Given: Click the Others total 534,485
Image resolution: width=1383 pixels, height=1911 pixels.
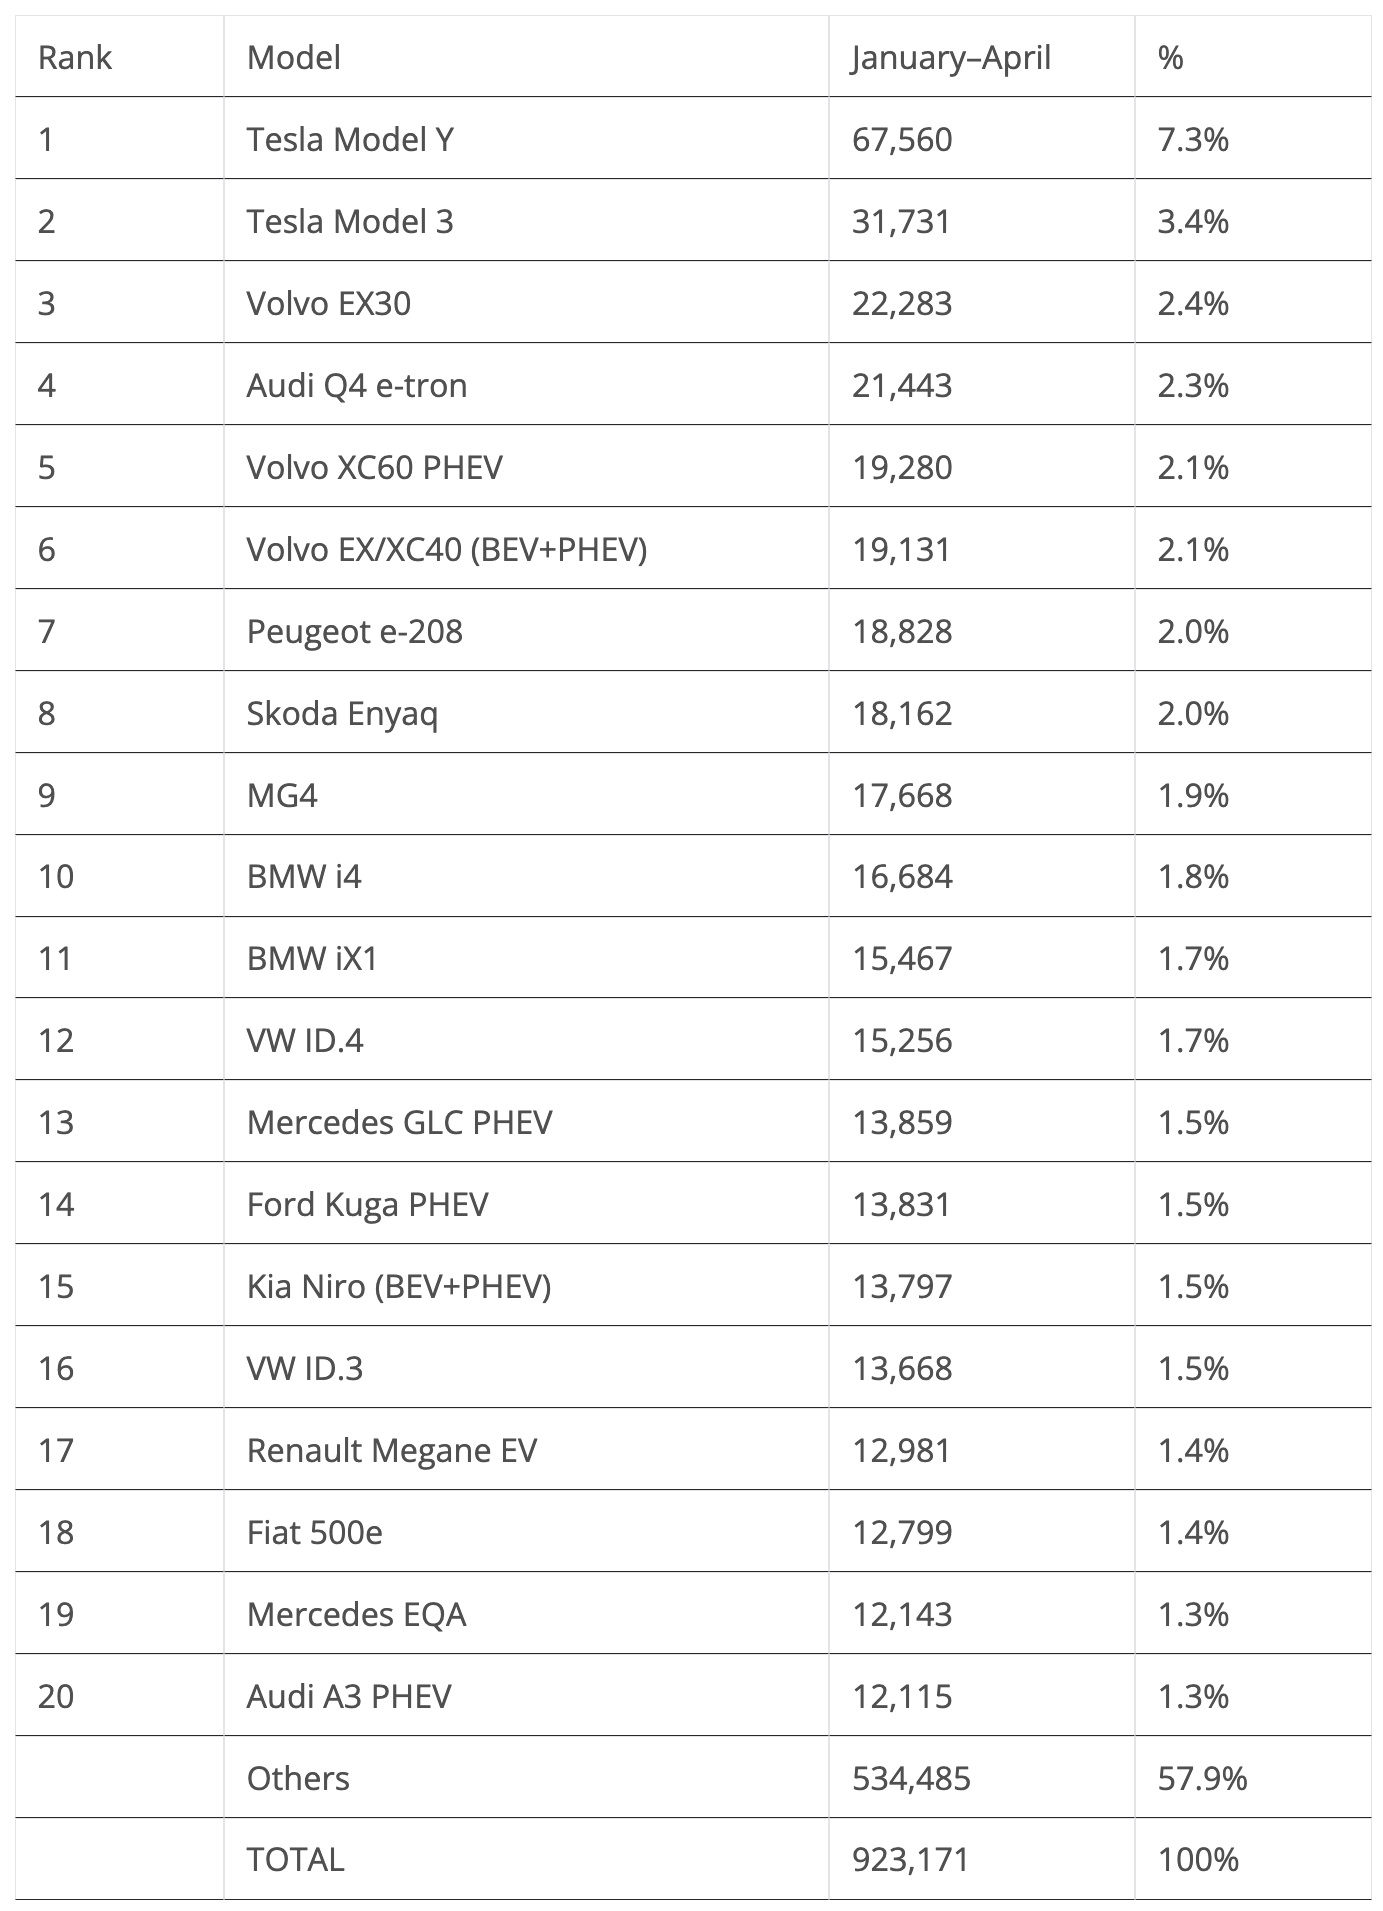Looking at the screenshot, I should tap(911, 1778).
